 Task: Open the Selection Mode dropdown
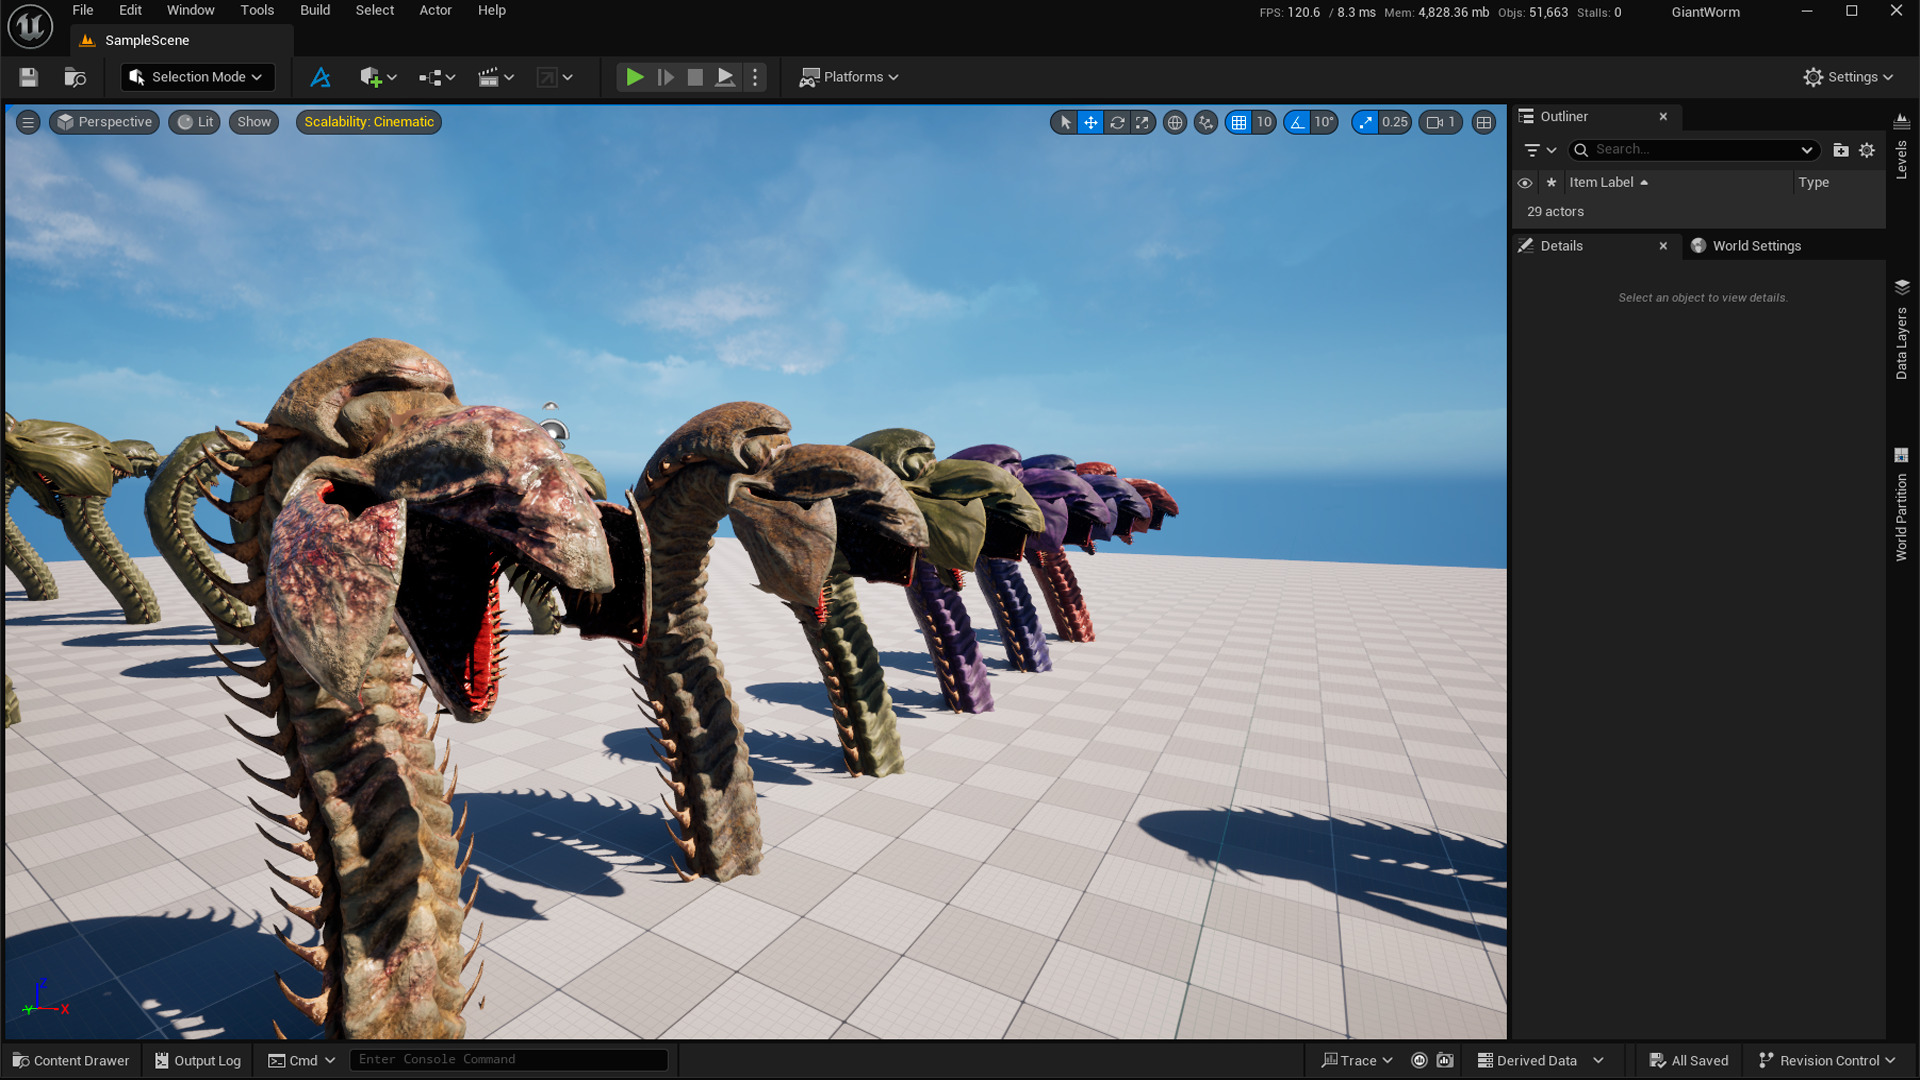[197, 77]
